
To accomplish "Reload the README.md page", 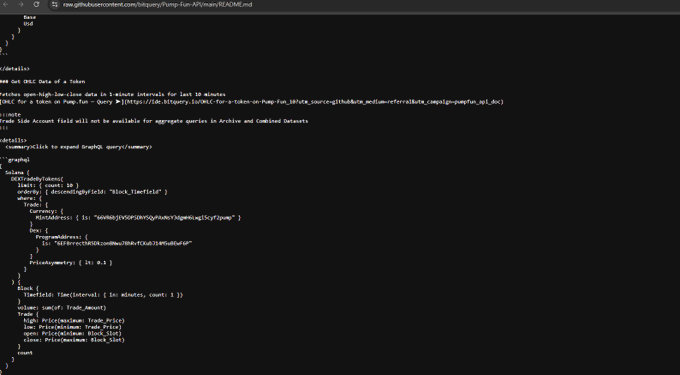I will 36,4.
